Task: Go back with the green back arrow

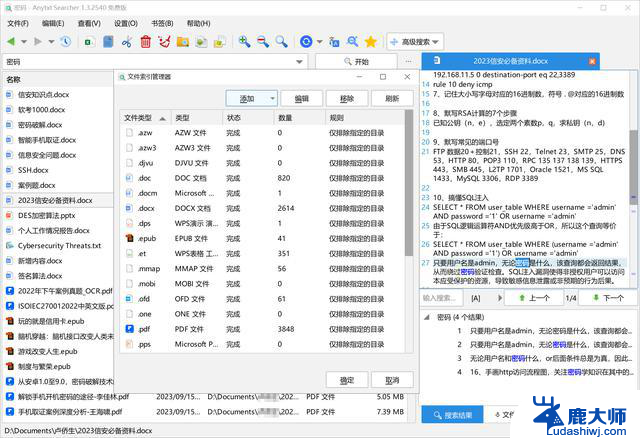Action: (x=11, y=41)
